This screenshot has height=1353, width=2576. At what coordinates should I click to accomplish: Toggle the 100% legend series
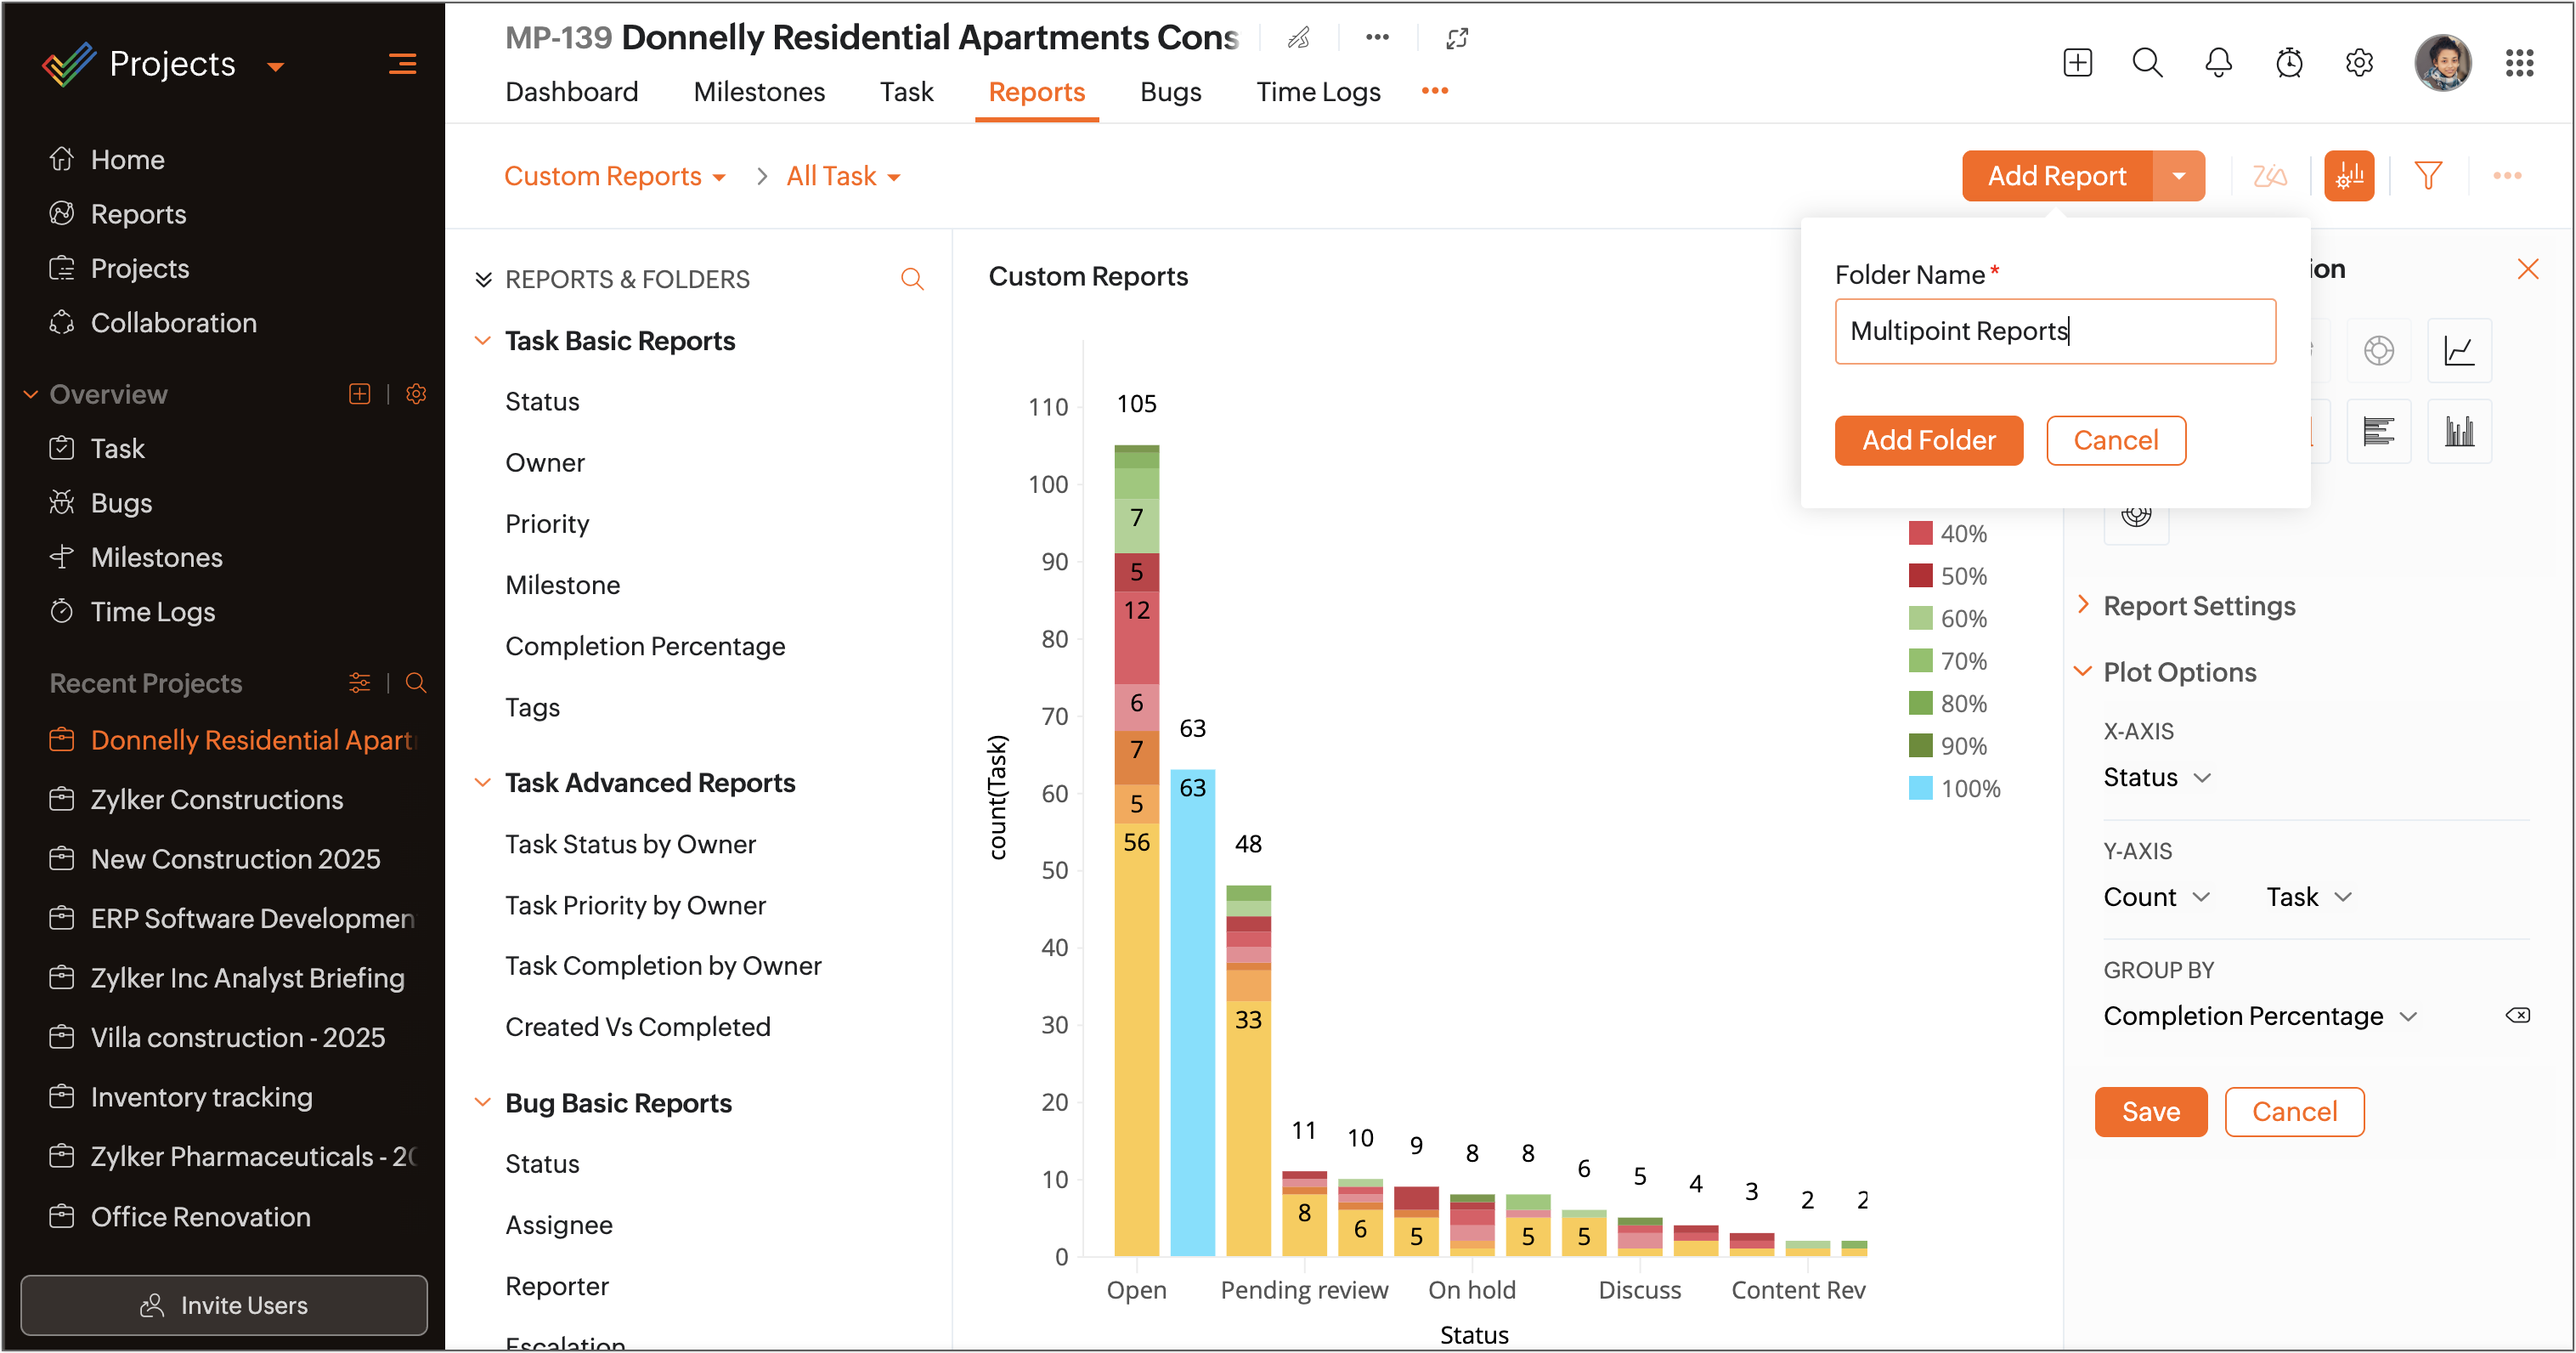(x=1954, y=788)
